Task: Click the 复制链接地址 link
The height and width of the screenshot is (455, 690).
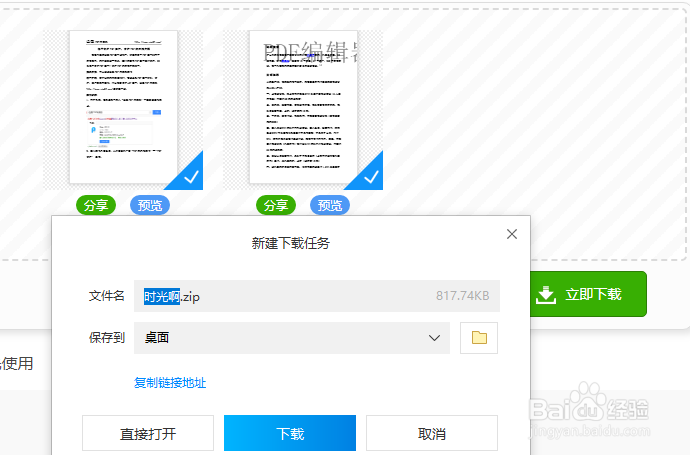Action: point(170,383)
